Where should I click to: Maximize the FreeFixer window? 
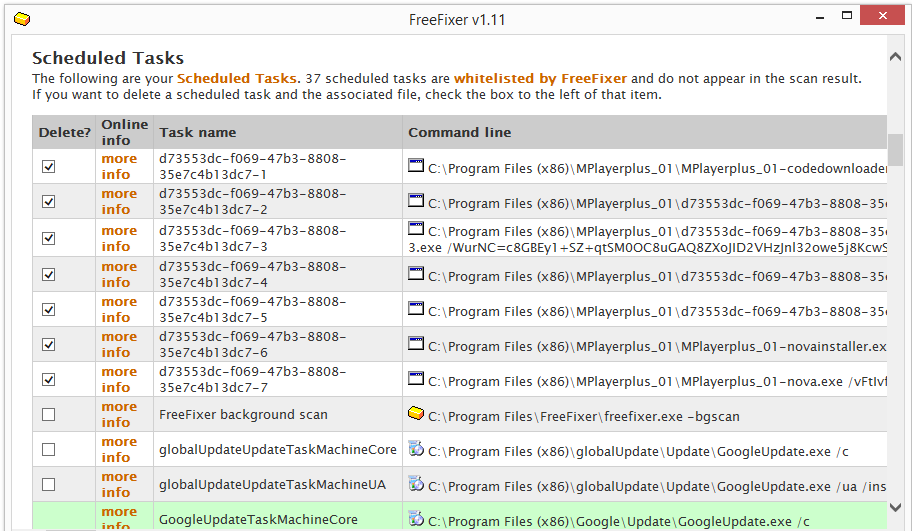point(847,16)
